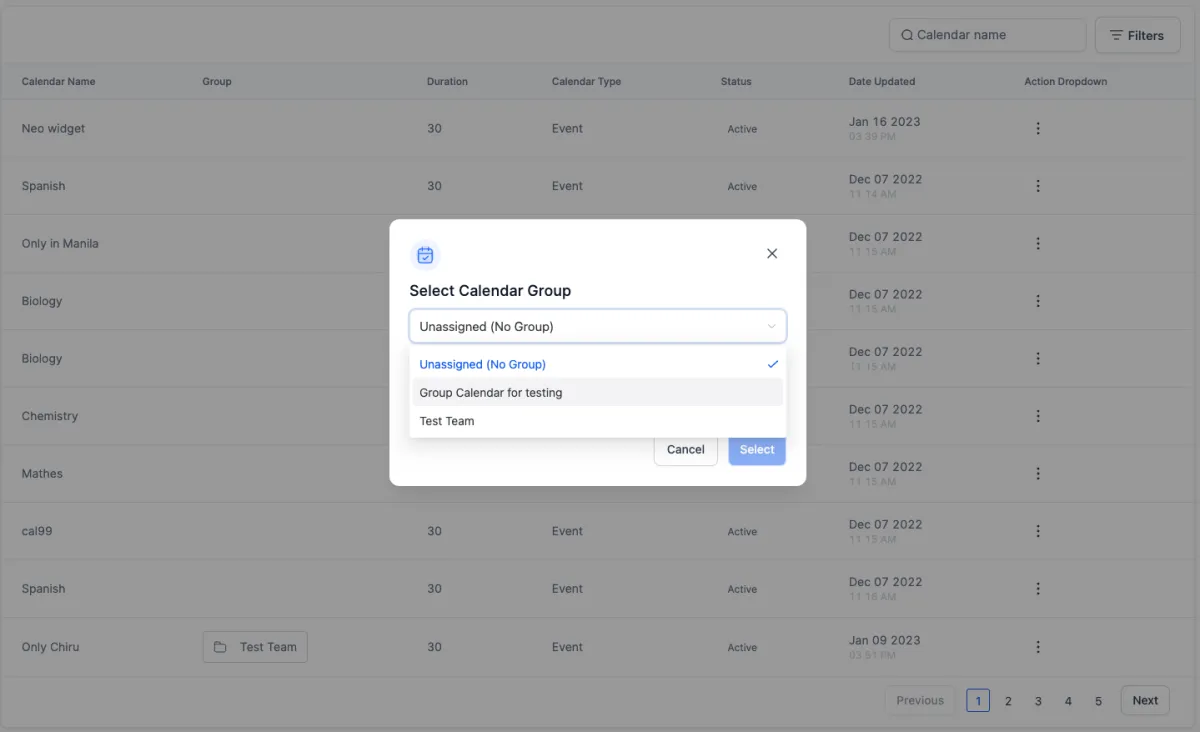Click the calendar check icon in dialog
Viewport: 1200px width, 732px height.
[425, 255]
